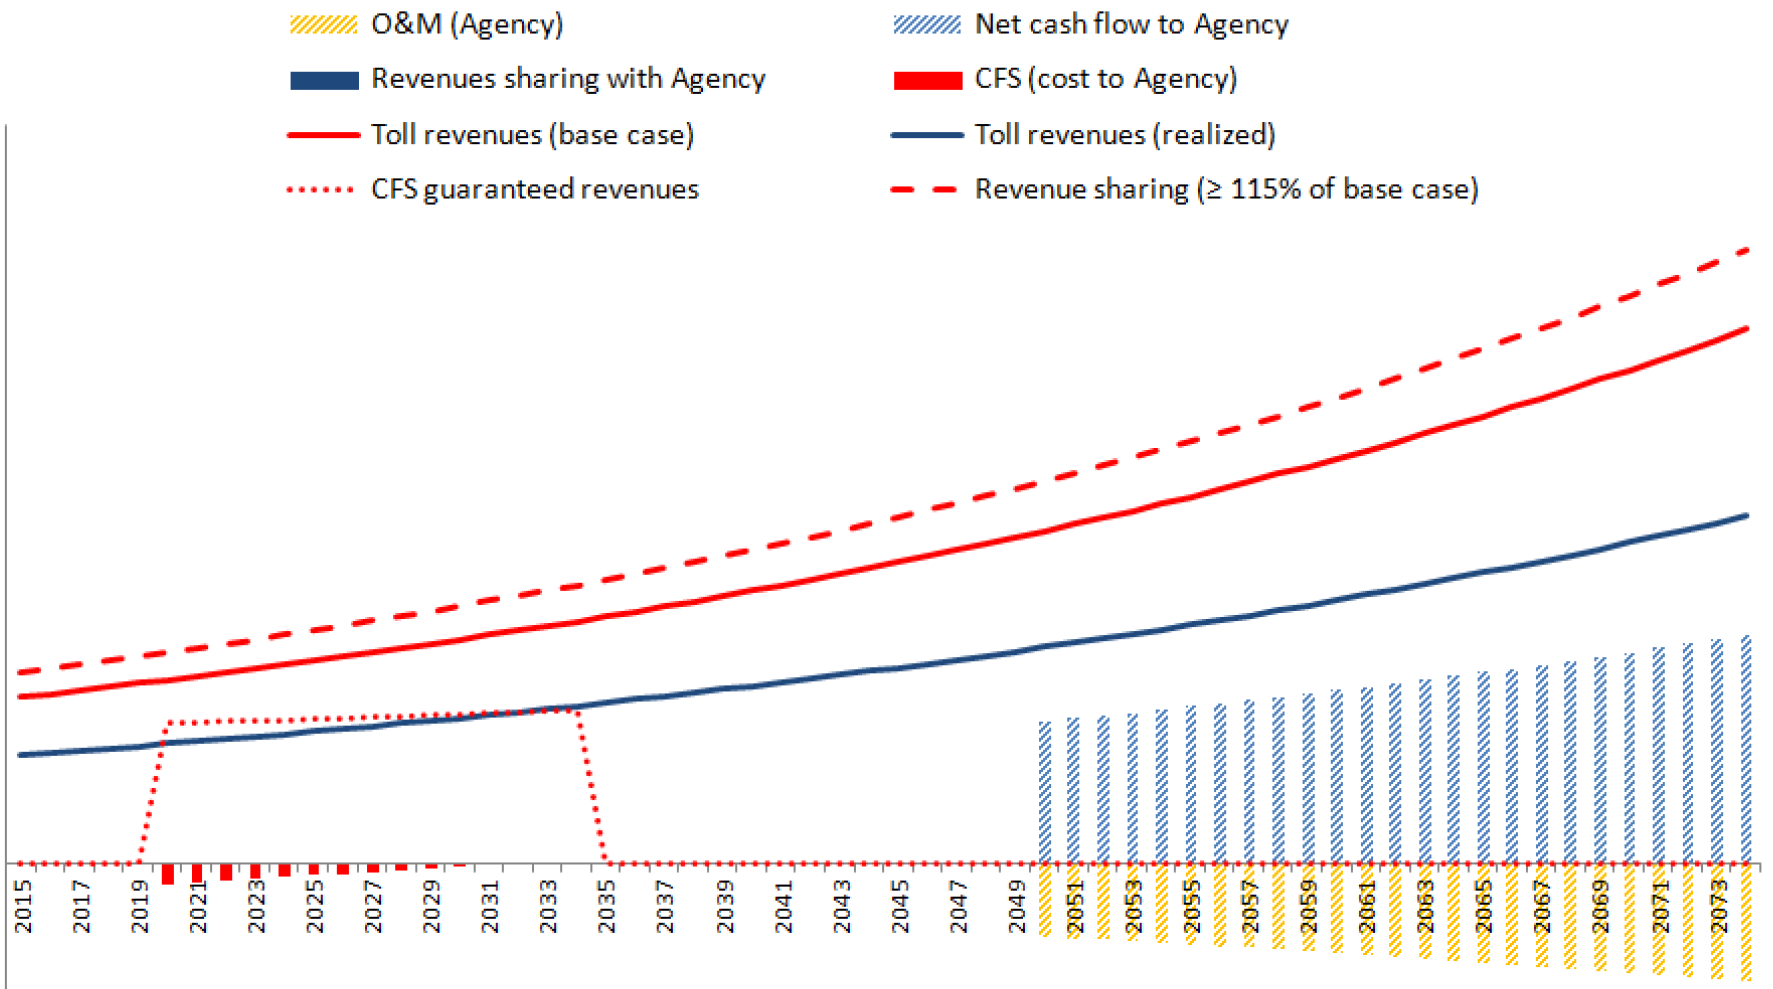Click the CFS (cost to Agency) legend swatch
This screenshot has width=1773, height=989.
point(927,81)
